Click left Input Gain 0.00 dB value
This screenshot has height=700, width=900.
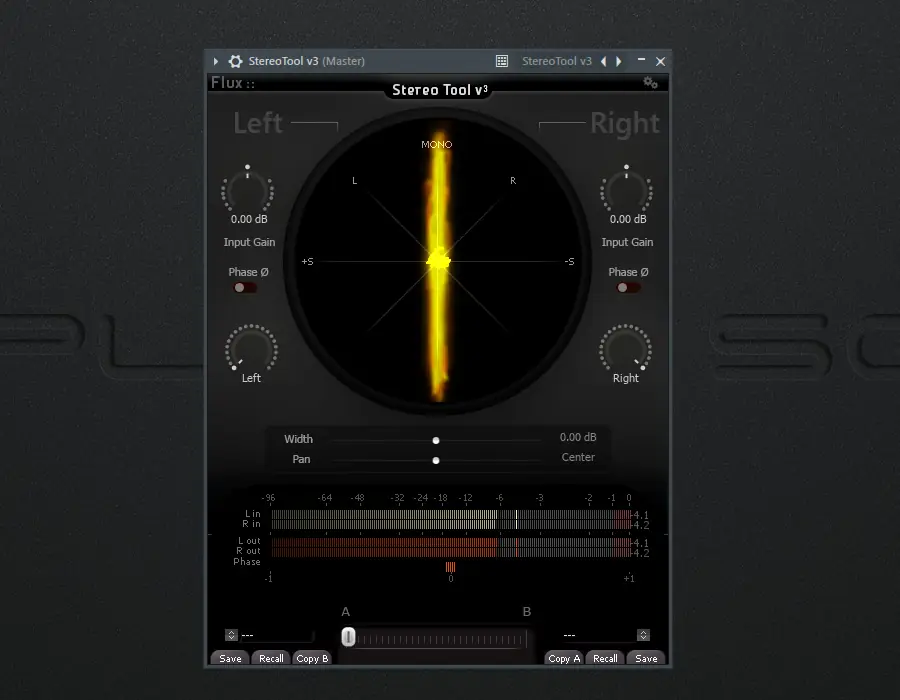click(x=249, y=219)
